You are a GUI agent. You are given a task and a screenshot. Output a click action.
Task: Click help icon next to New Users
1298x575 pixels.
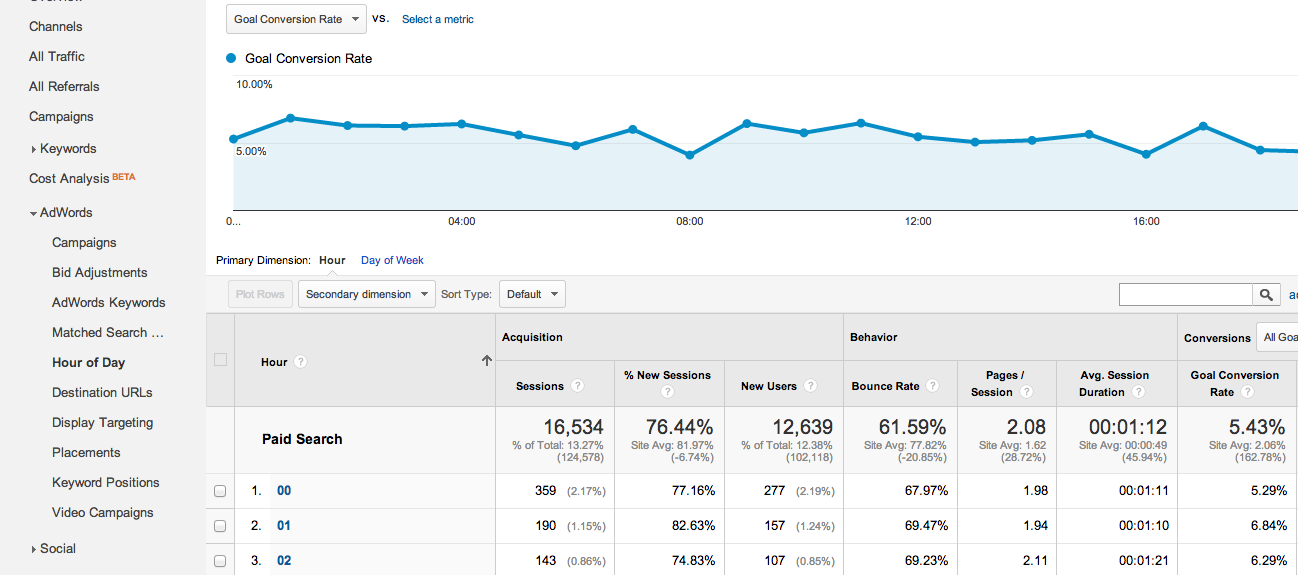810,386
